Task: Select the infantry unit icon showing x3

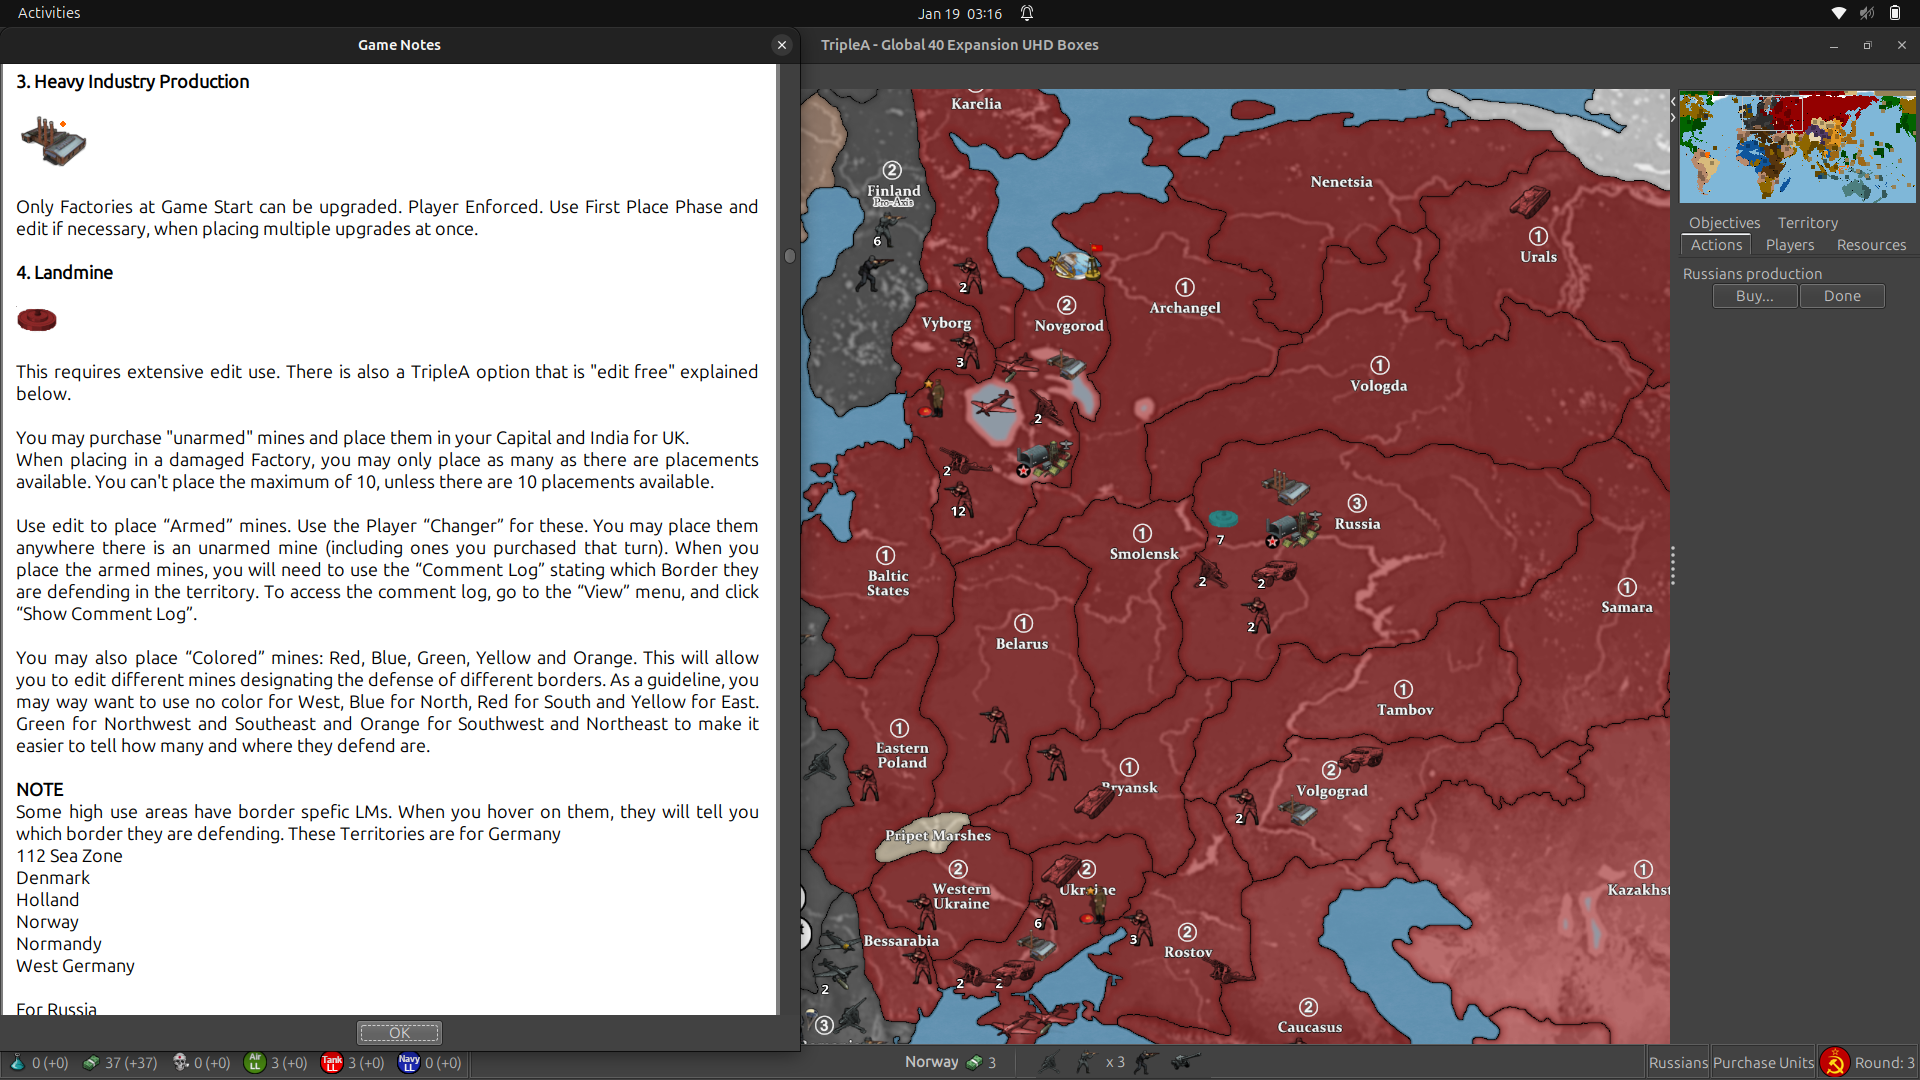Action: click(1086, 1062)
